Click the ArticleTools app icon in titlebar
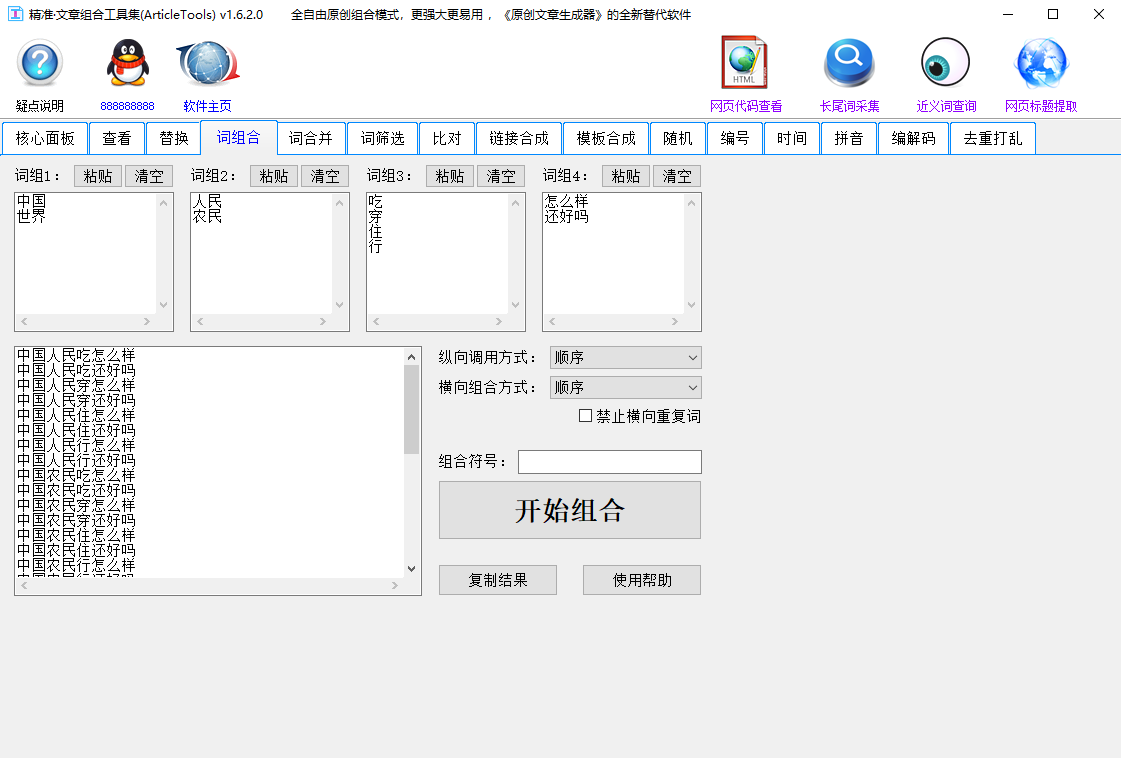1121x758 pixels. click(18, 15)
